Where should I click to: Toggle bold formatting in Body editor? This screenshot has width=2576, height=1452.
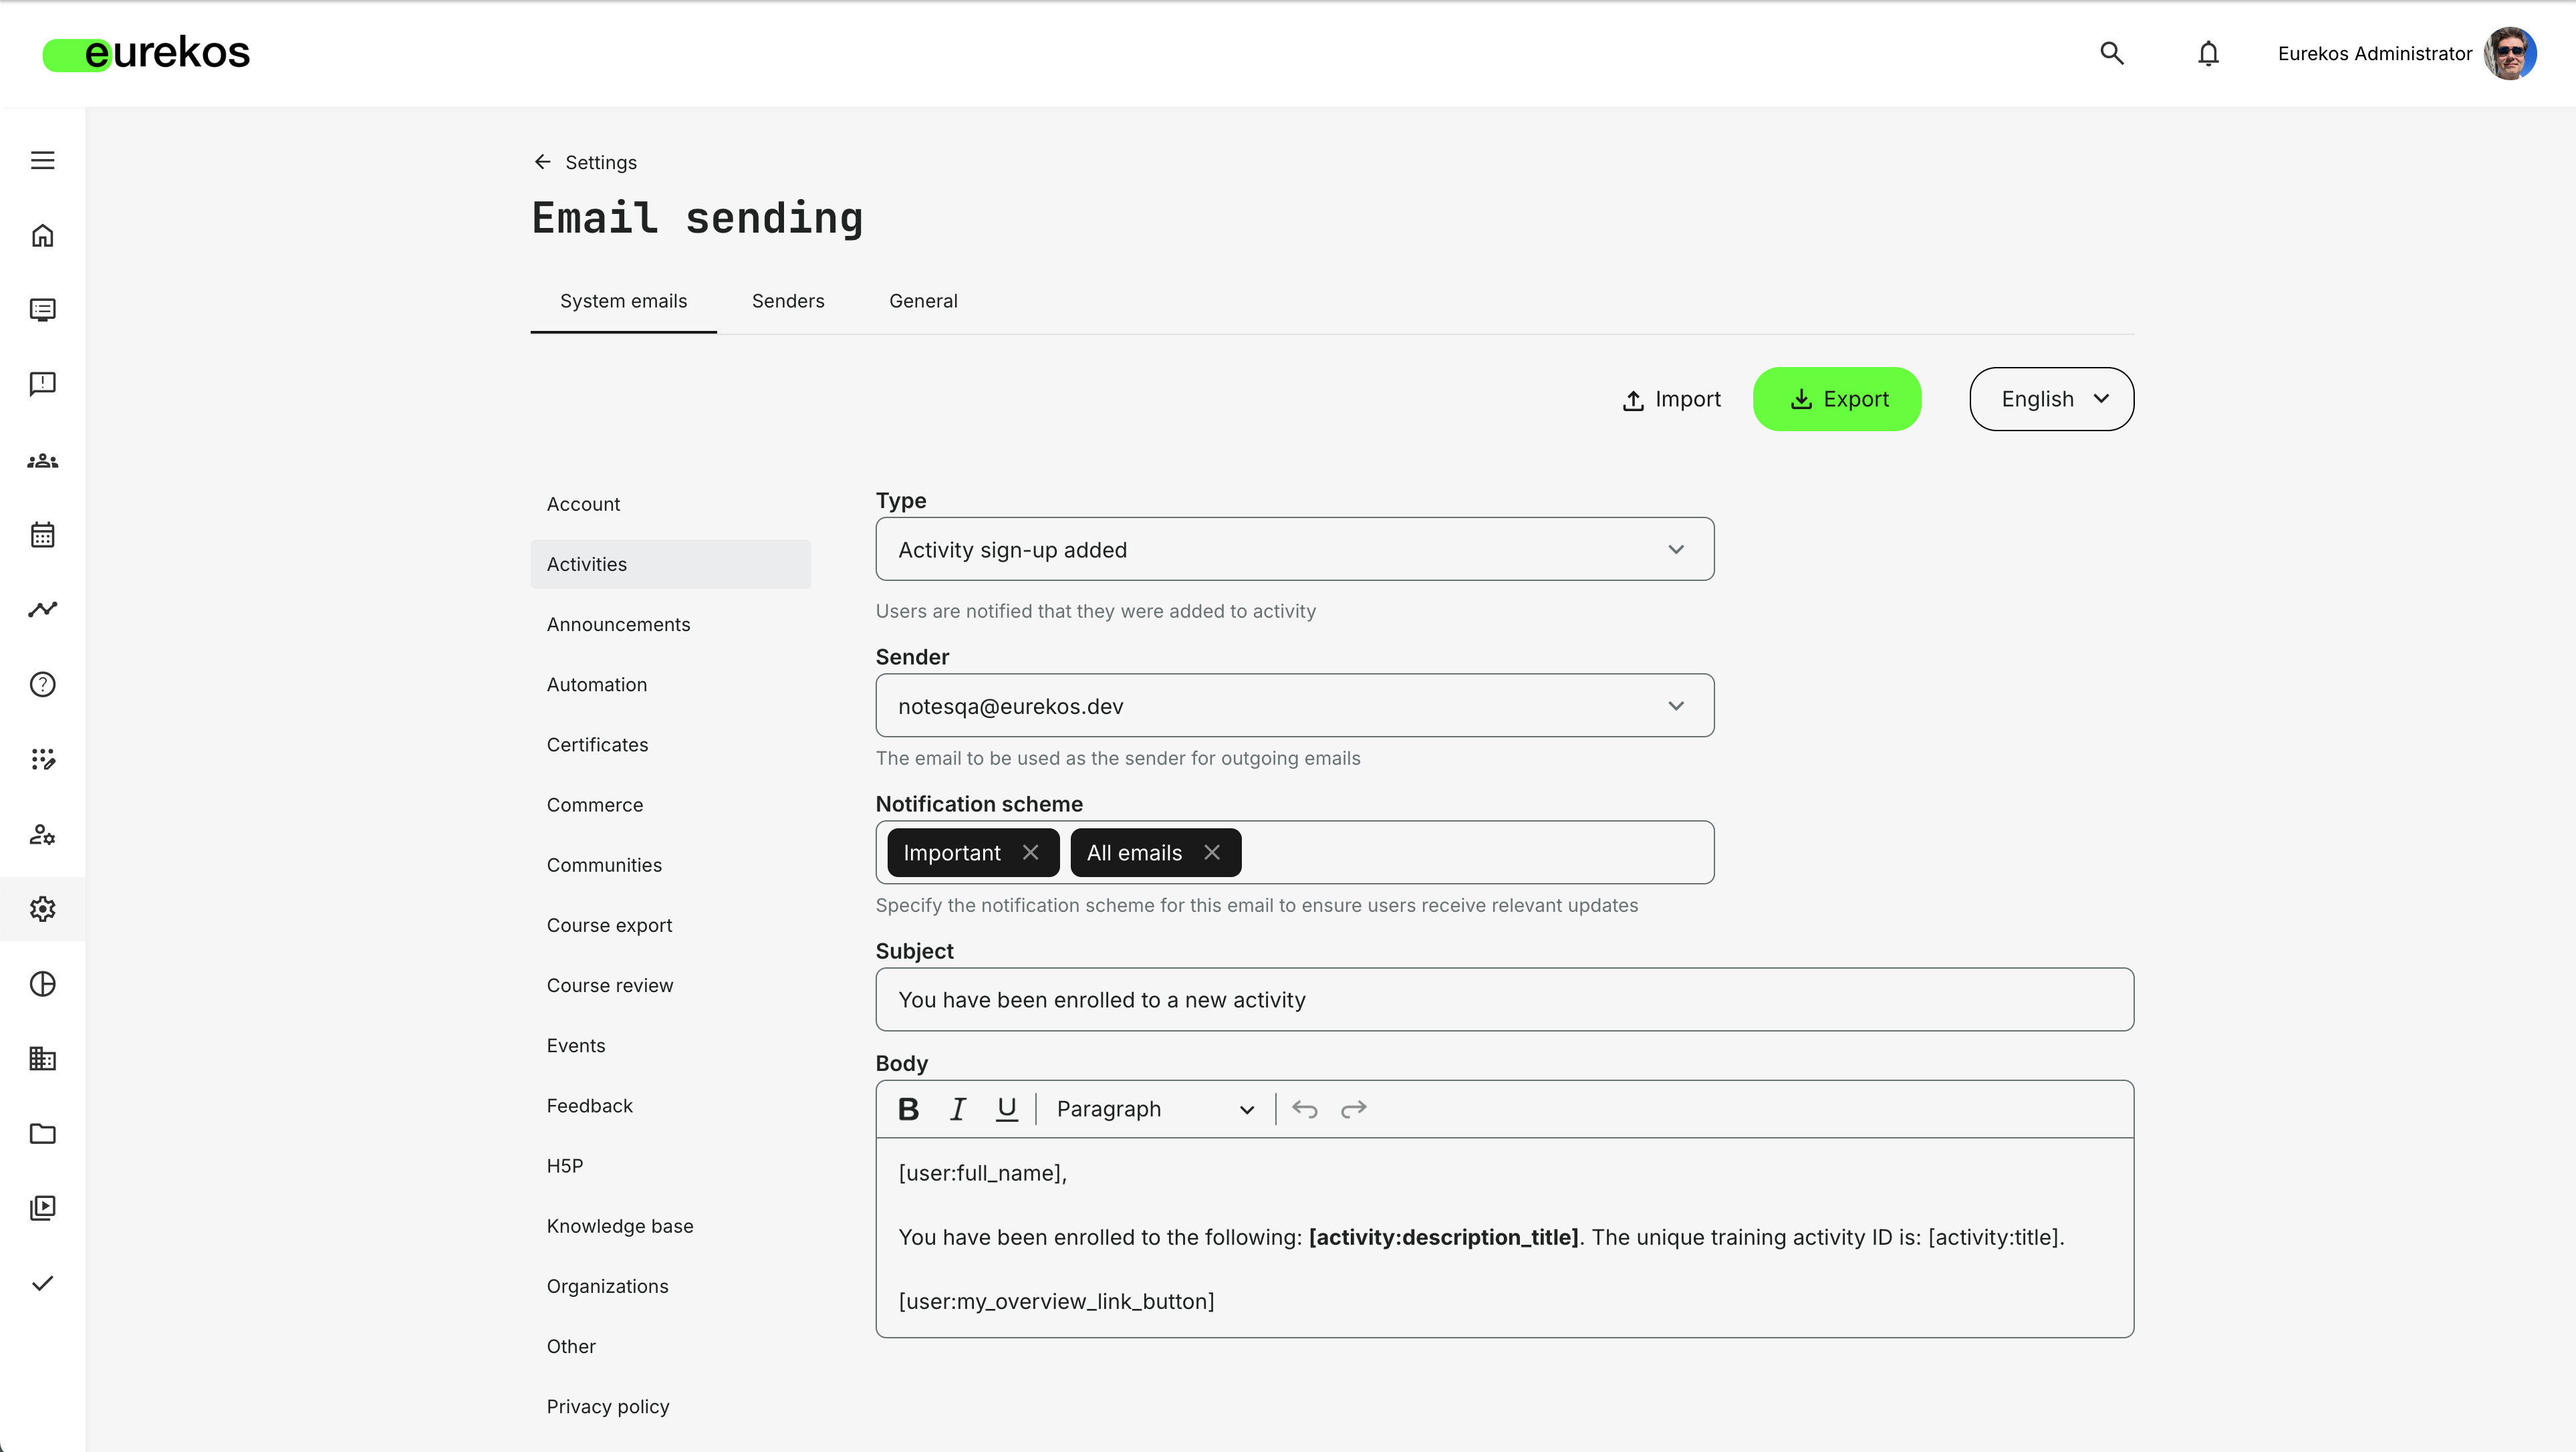pos(908,1109)
